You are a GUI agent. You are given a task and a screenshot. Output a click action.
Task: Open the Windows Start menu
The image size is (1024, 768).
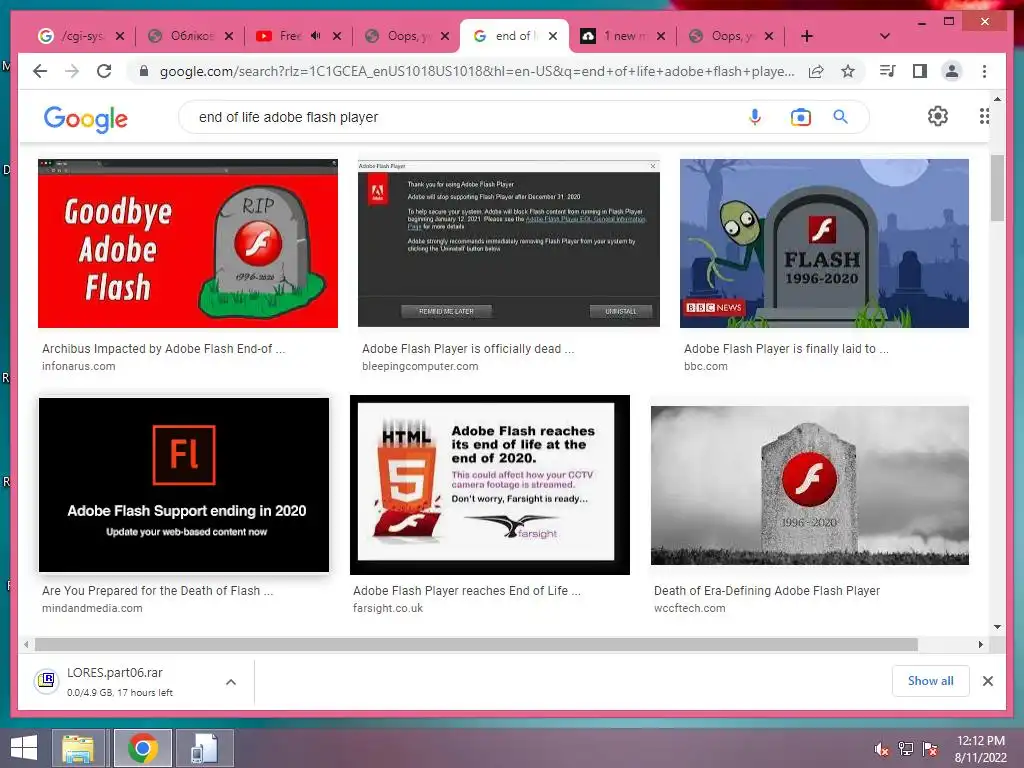(24, 748)
